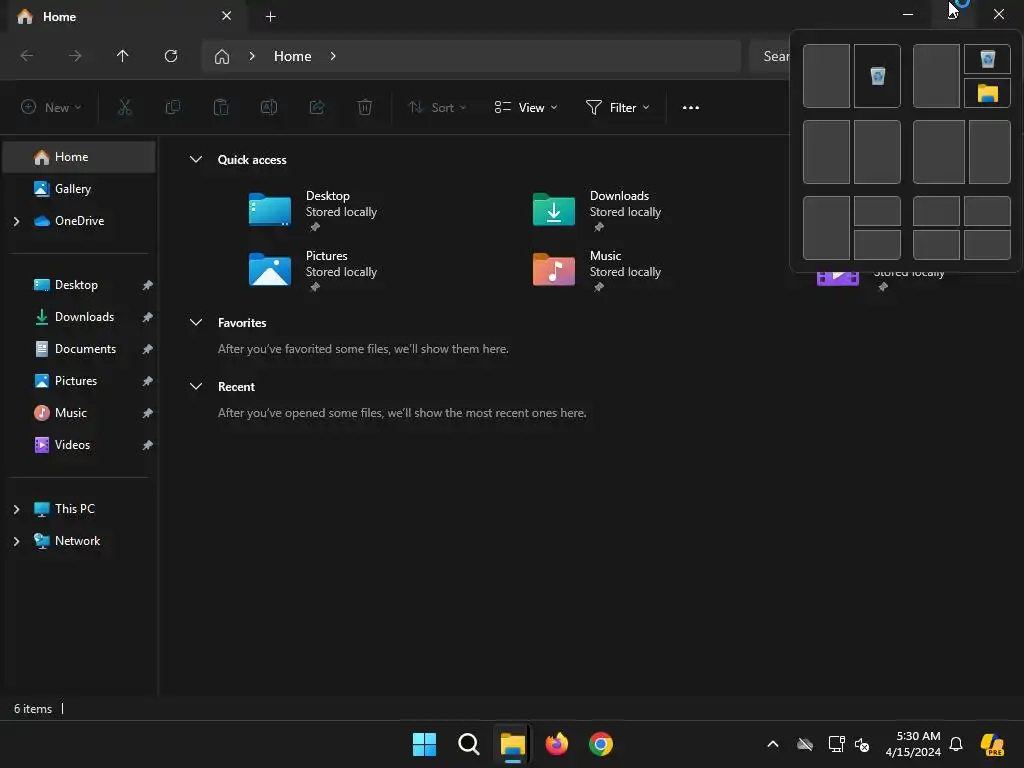Collapse the Favorites section
This screenshot has width=1024, height=768.
tap(195, 322)
